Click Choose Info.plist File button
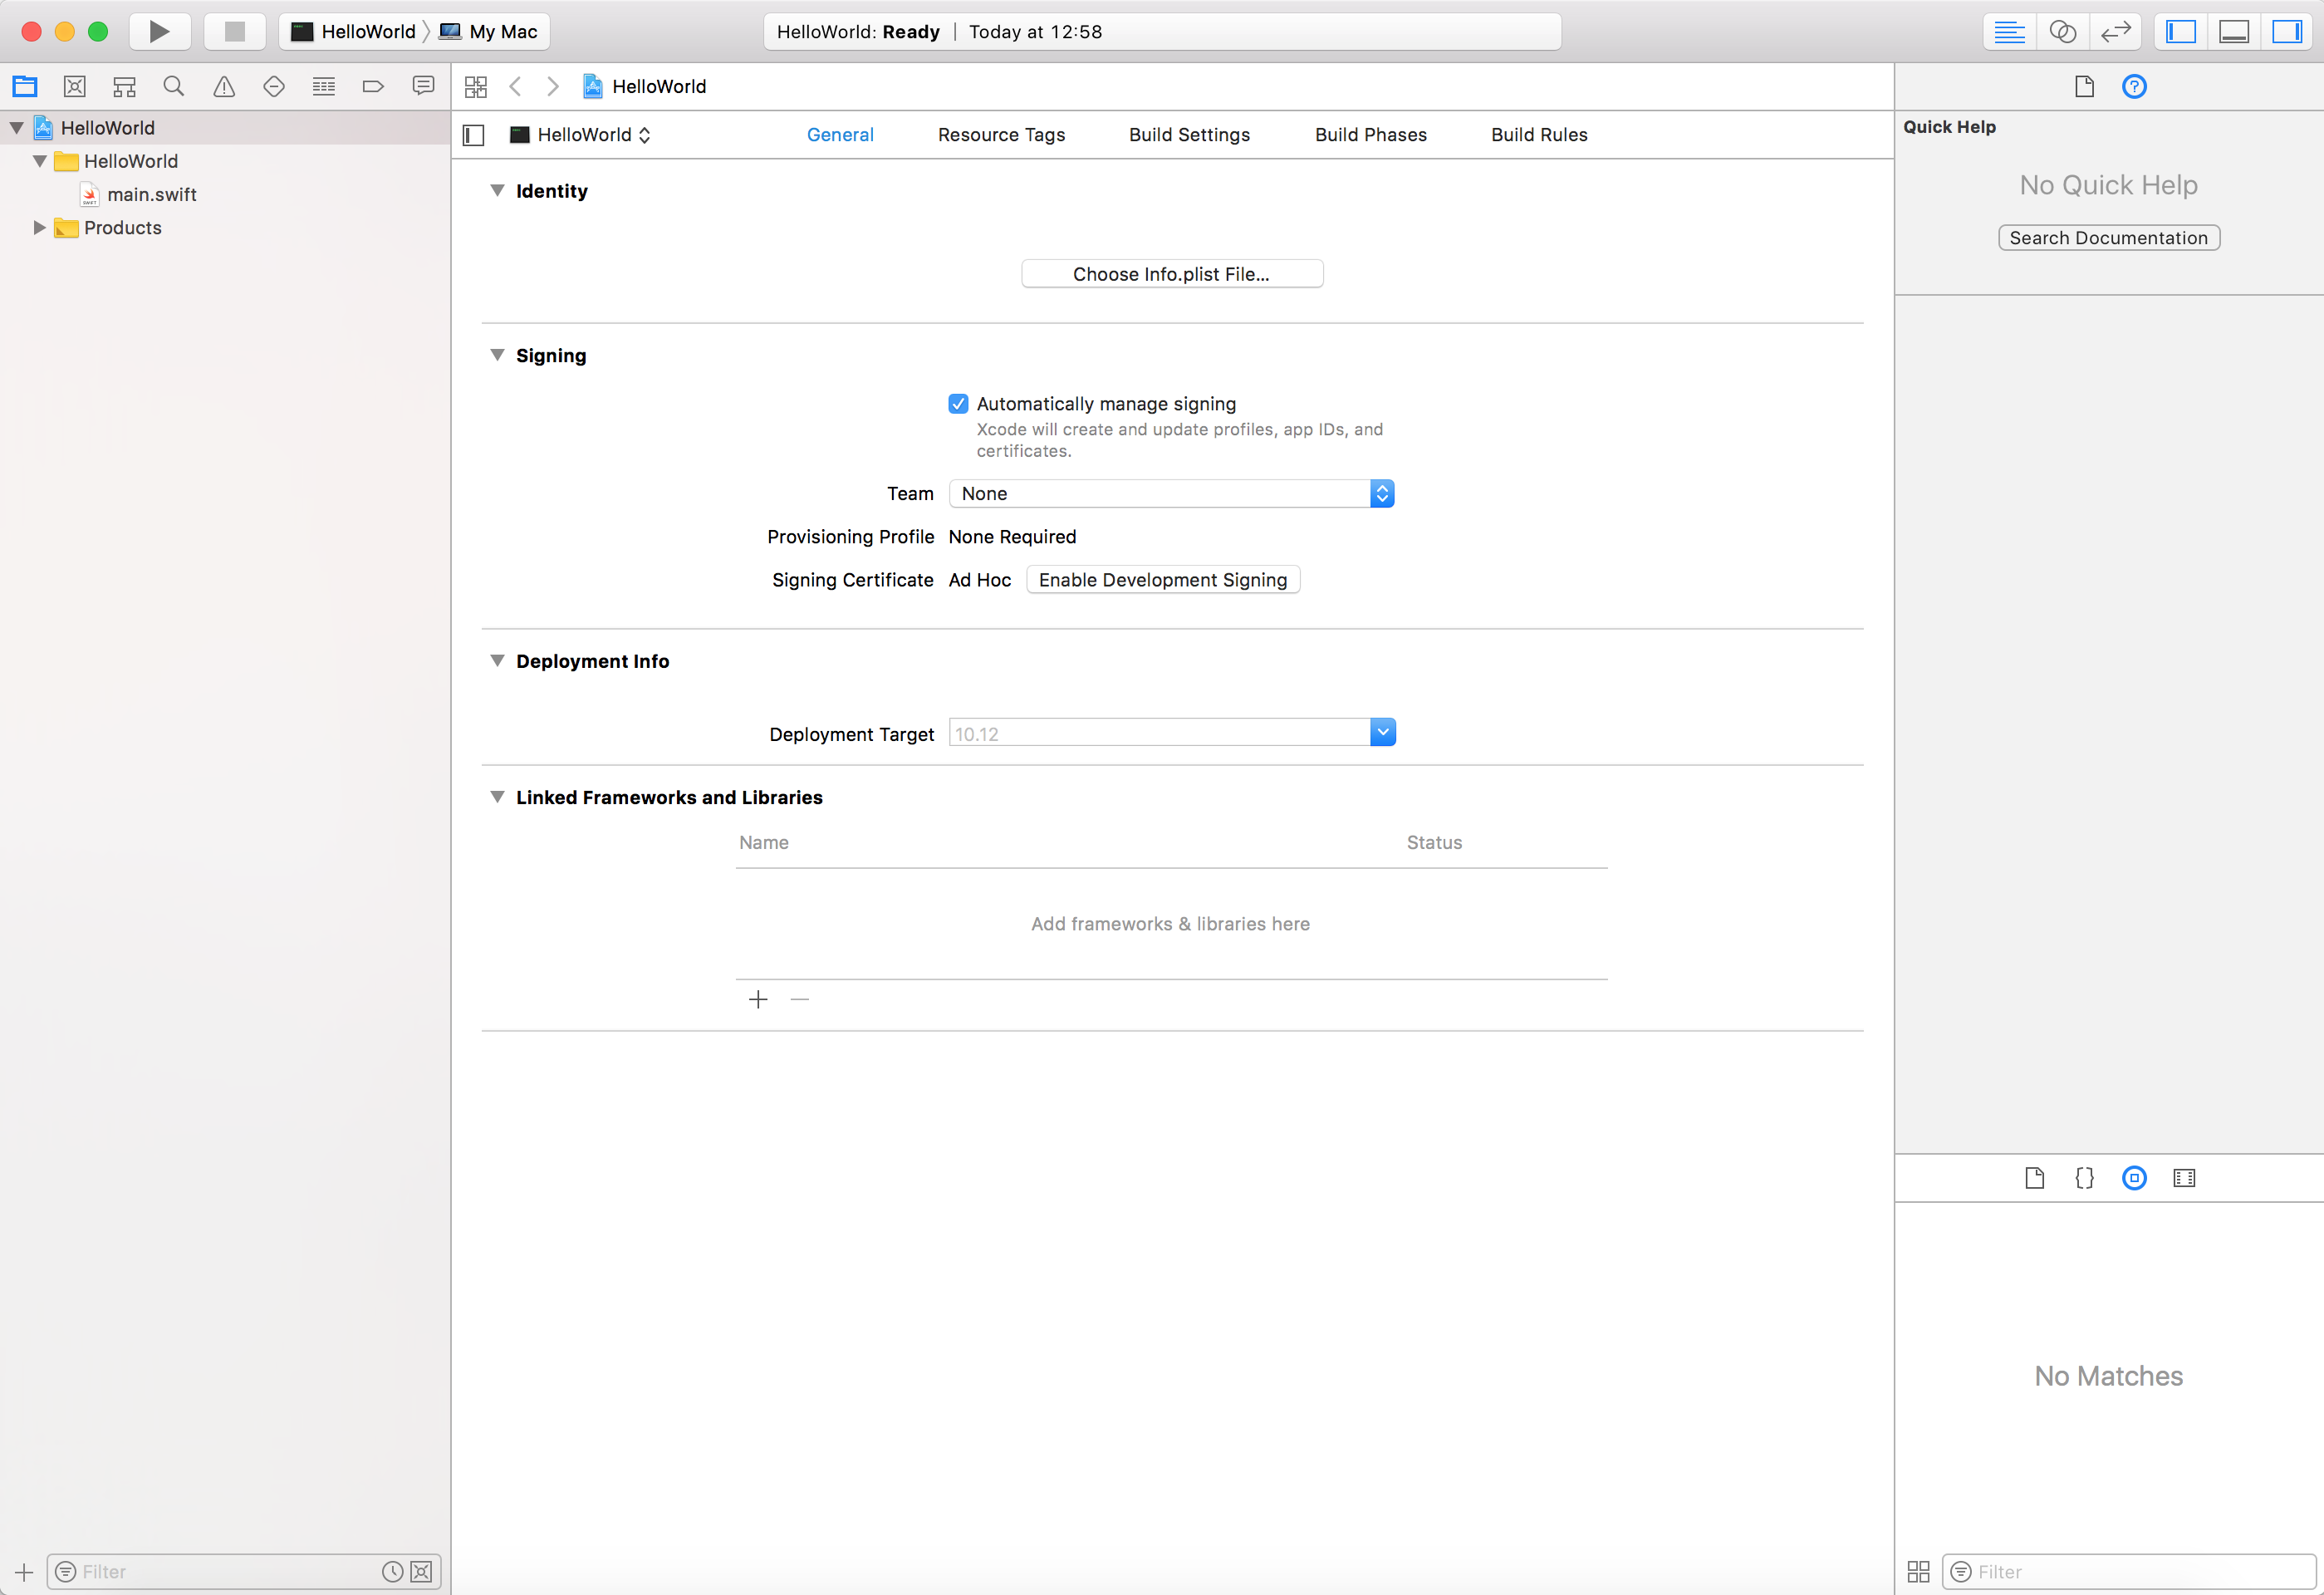The image size is (2324, 1595). point(1172,274)
